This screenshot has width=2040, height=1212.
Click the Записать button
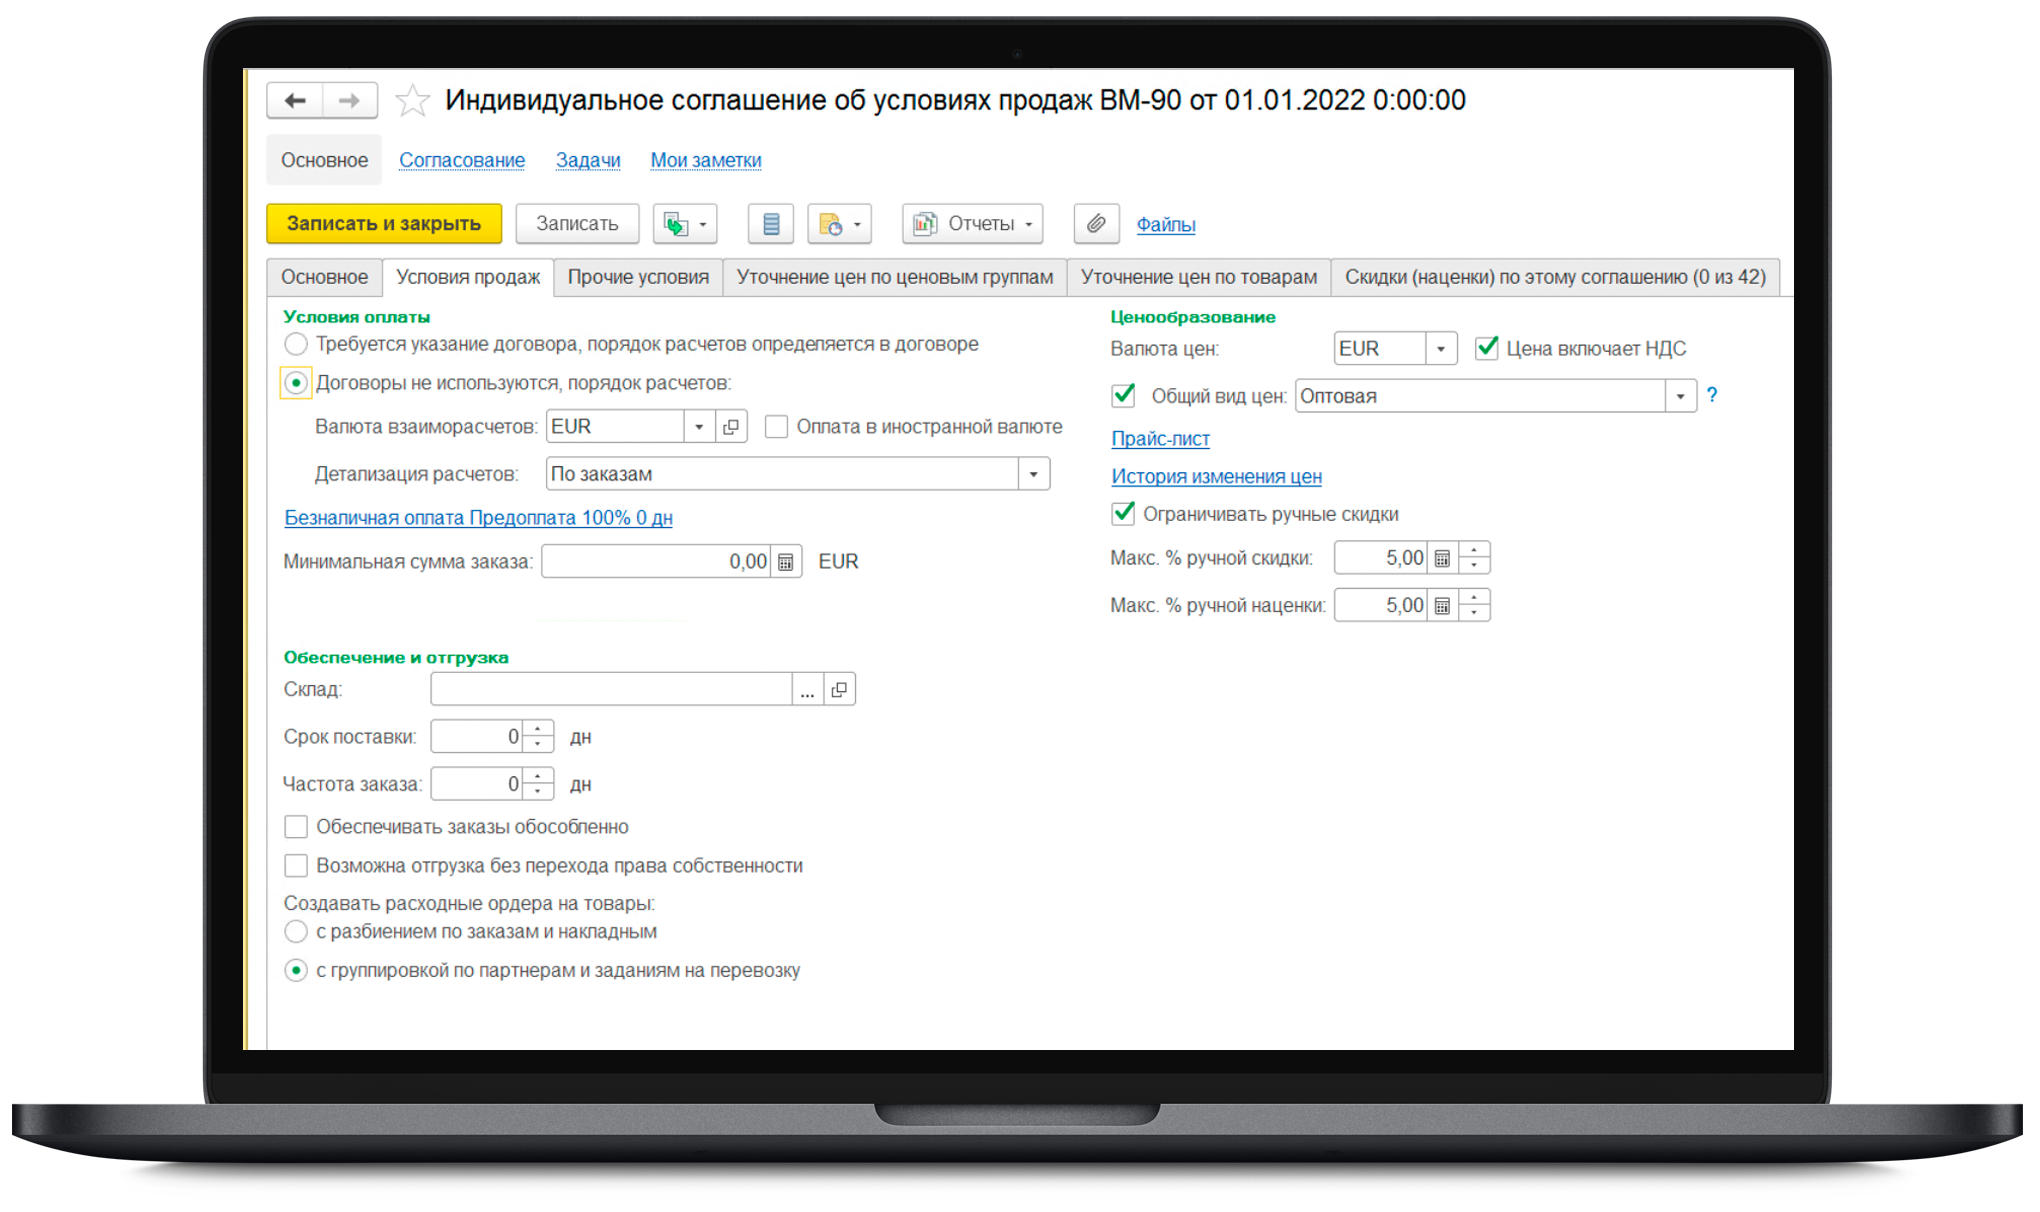tap(577, 224)
